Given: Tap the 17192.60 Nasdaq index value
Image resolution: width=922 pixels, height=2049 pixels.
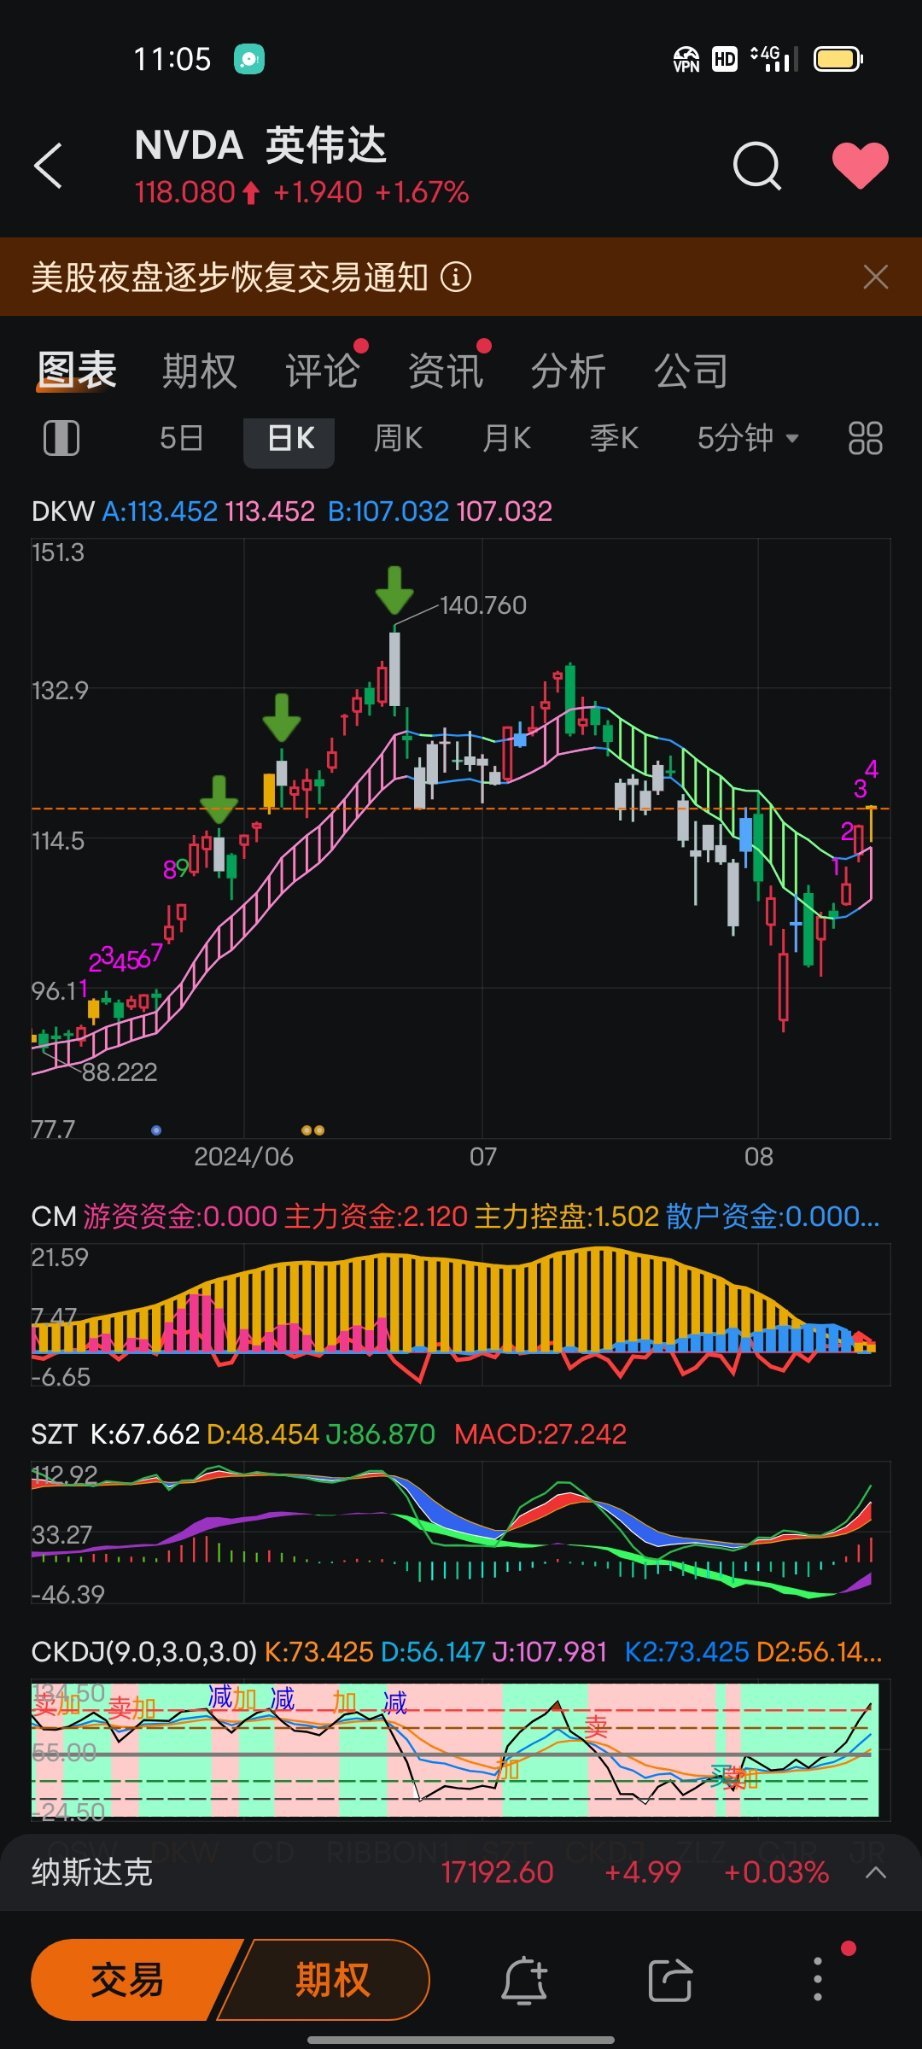Looking at the screenshot, I should [x=497, y=1872].
